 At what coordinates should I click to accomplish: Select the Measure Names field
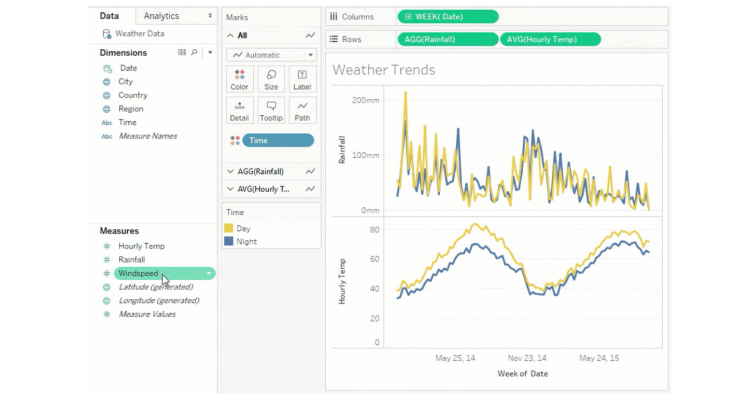(x=148, y=136)
